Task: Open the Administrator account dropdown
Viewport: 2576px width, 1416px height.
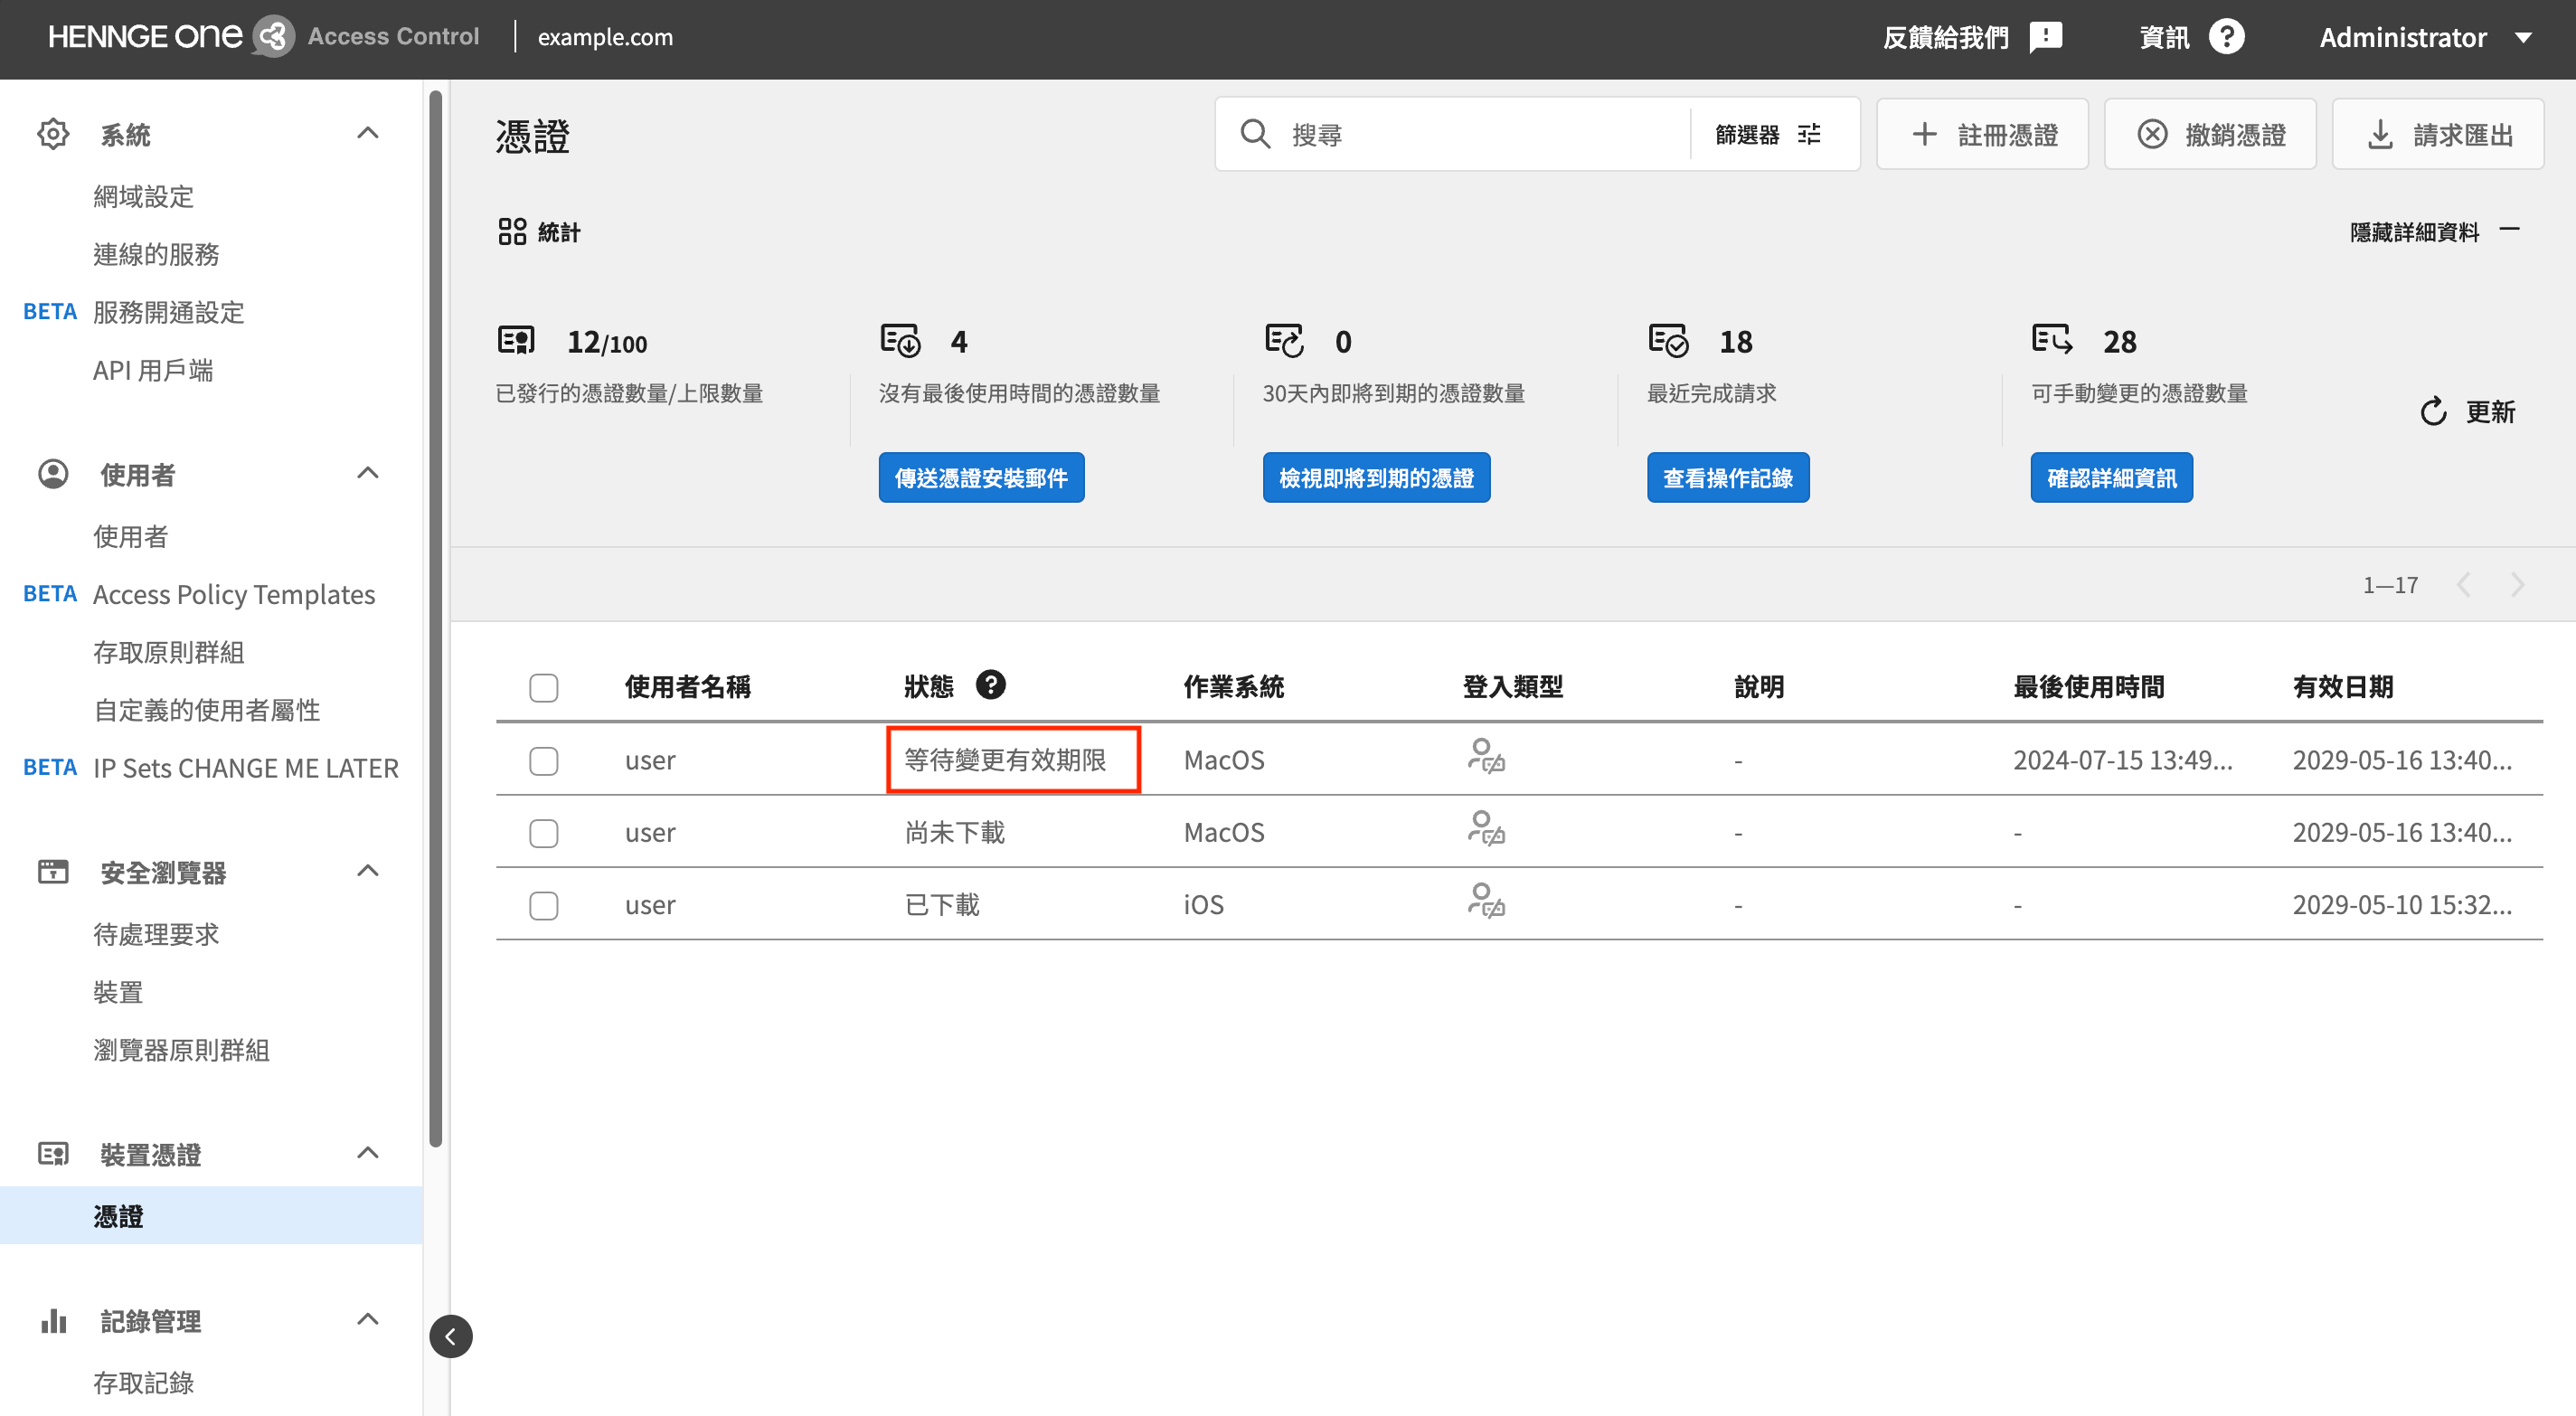Action: pyautogui.click(x=2426, y=38)
